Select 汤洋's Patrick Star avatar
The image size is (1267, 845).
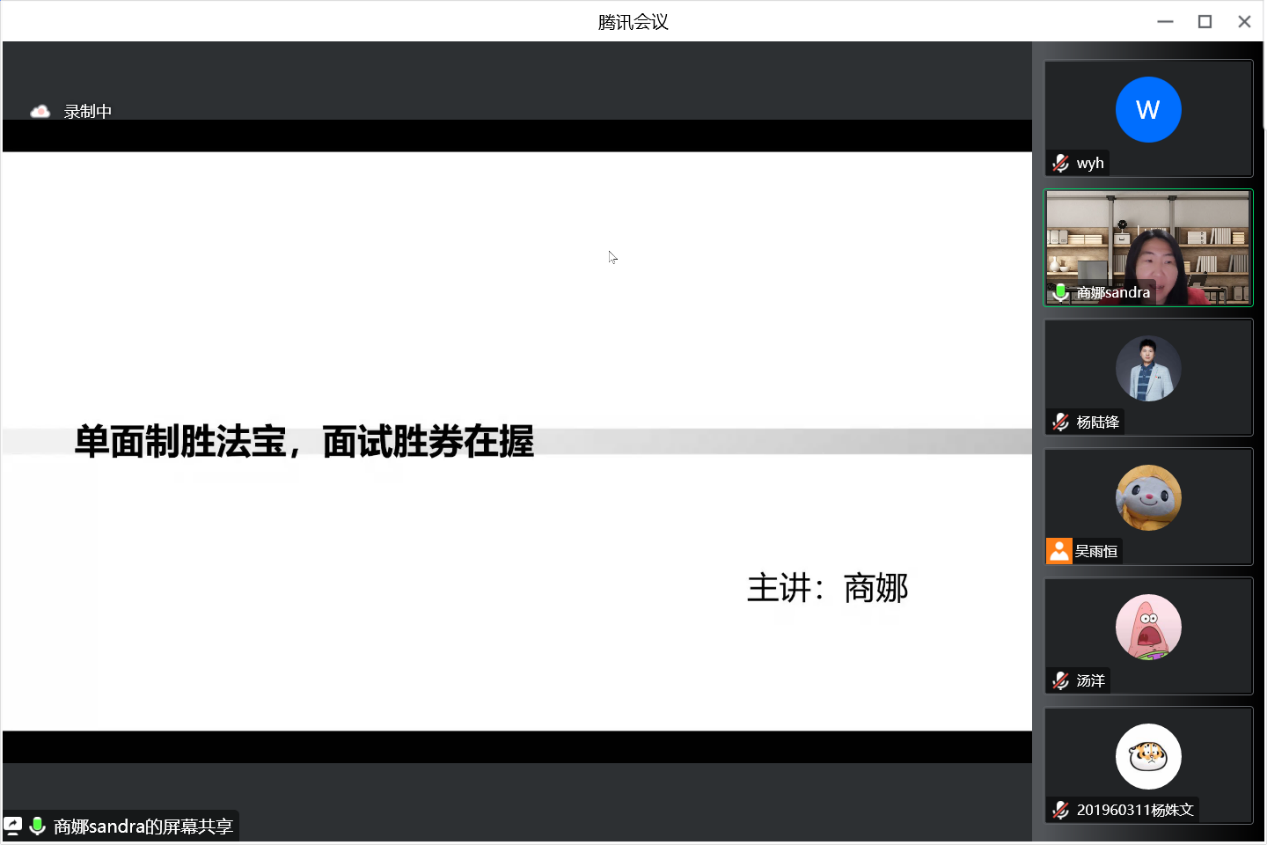1148,627
